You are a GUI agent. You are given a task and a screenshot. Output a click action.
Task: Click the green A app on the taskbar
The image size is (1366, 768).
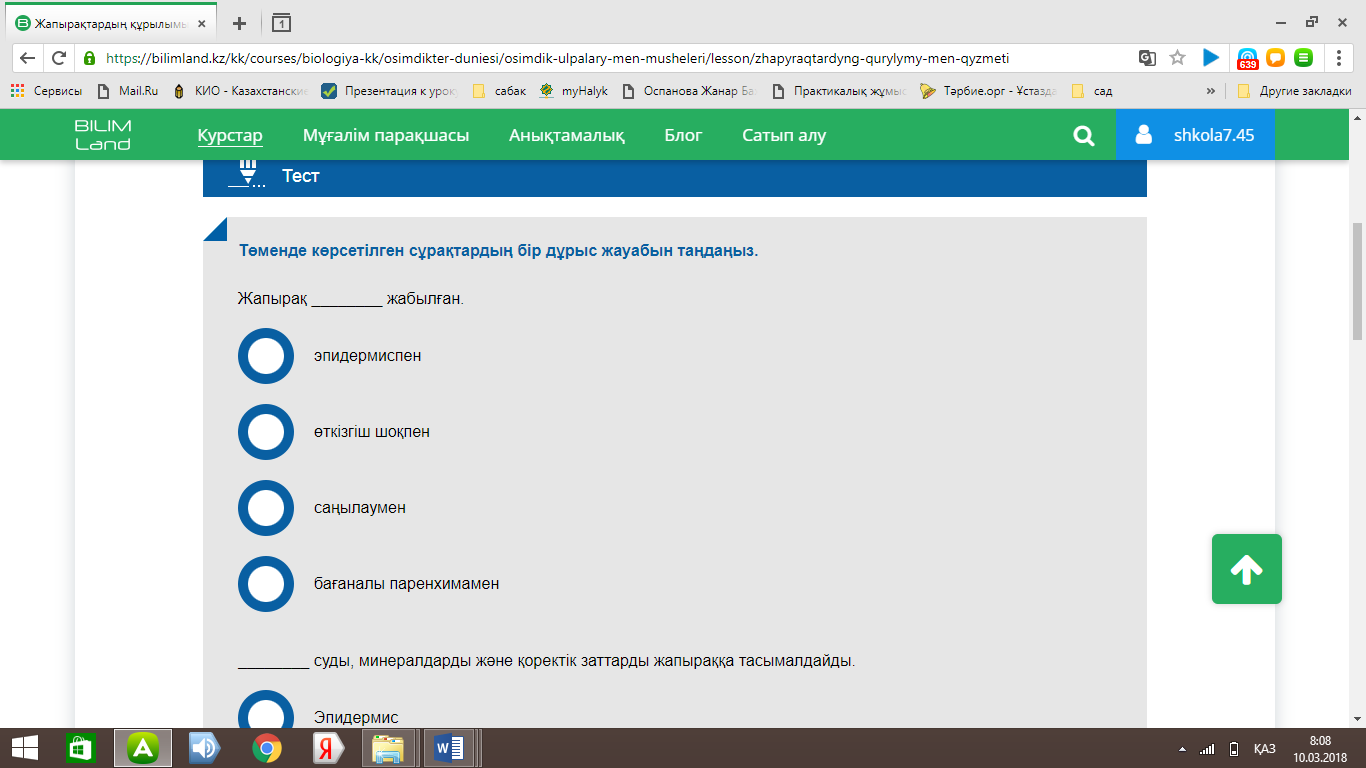pyautogui.click(x=143, y=747)
